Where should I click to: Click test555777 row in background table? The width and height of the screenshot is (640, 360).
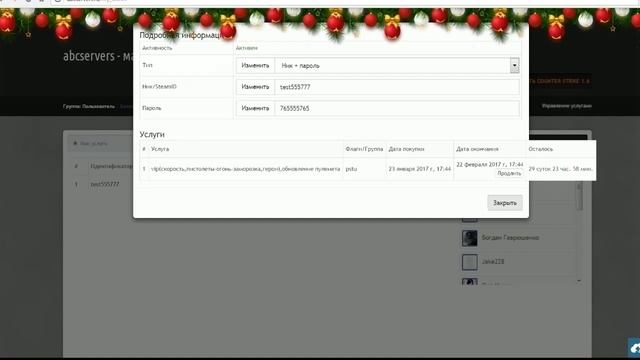click(x=105, y=184)
